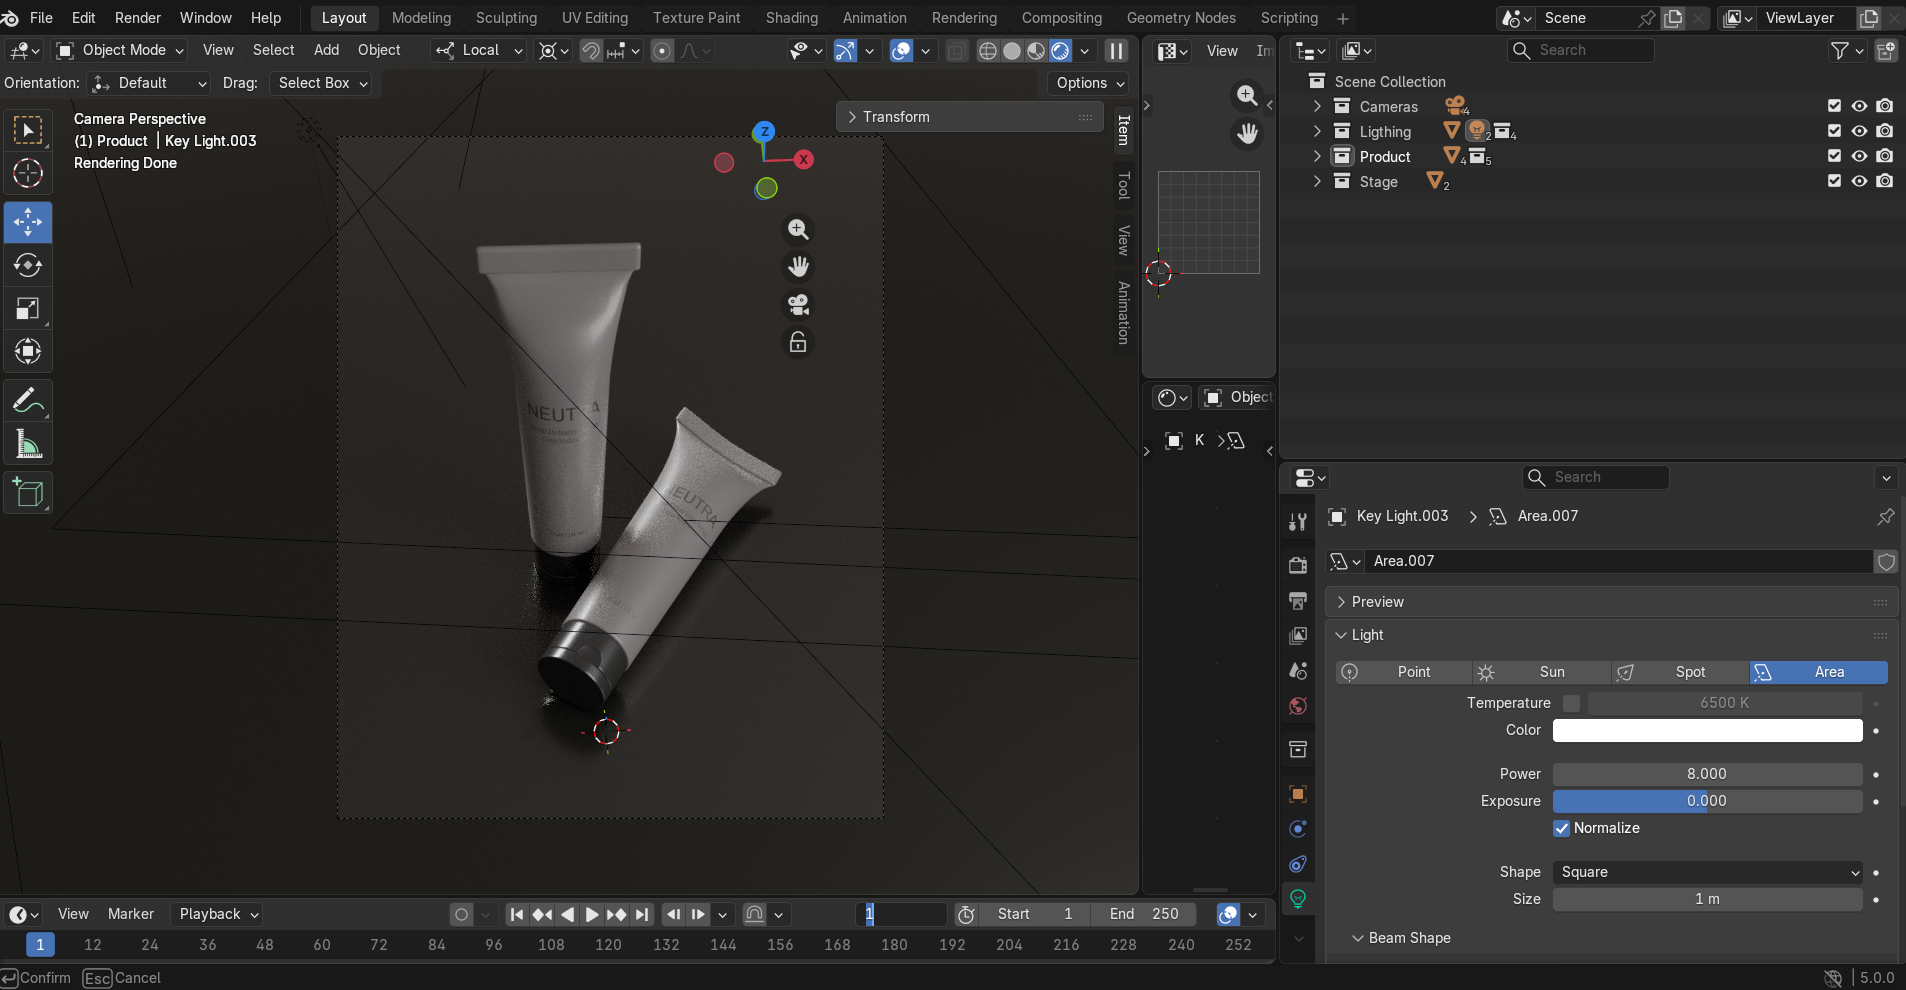This screenshot has width=1906, height=990.
Task: Activate the Scale tool
Action: click(x=28, y=308)
